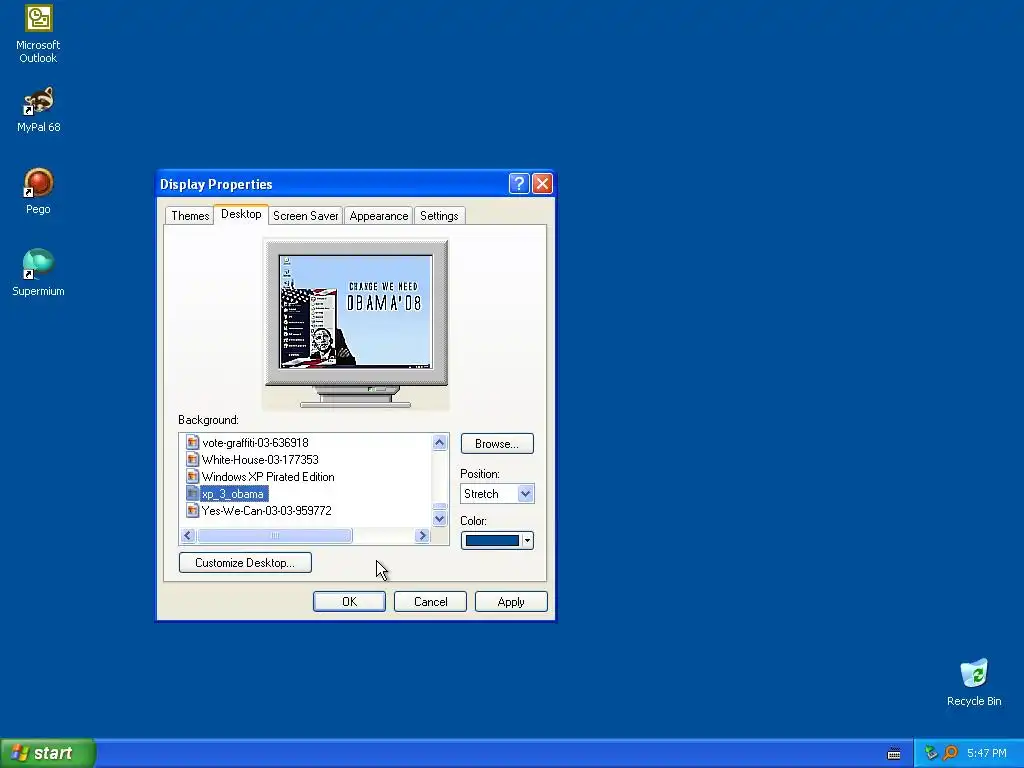Select the Supermium desktop shortcut
The image size is (1024, 768).
click(38, 274)
